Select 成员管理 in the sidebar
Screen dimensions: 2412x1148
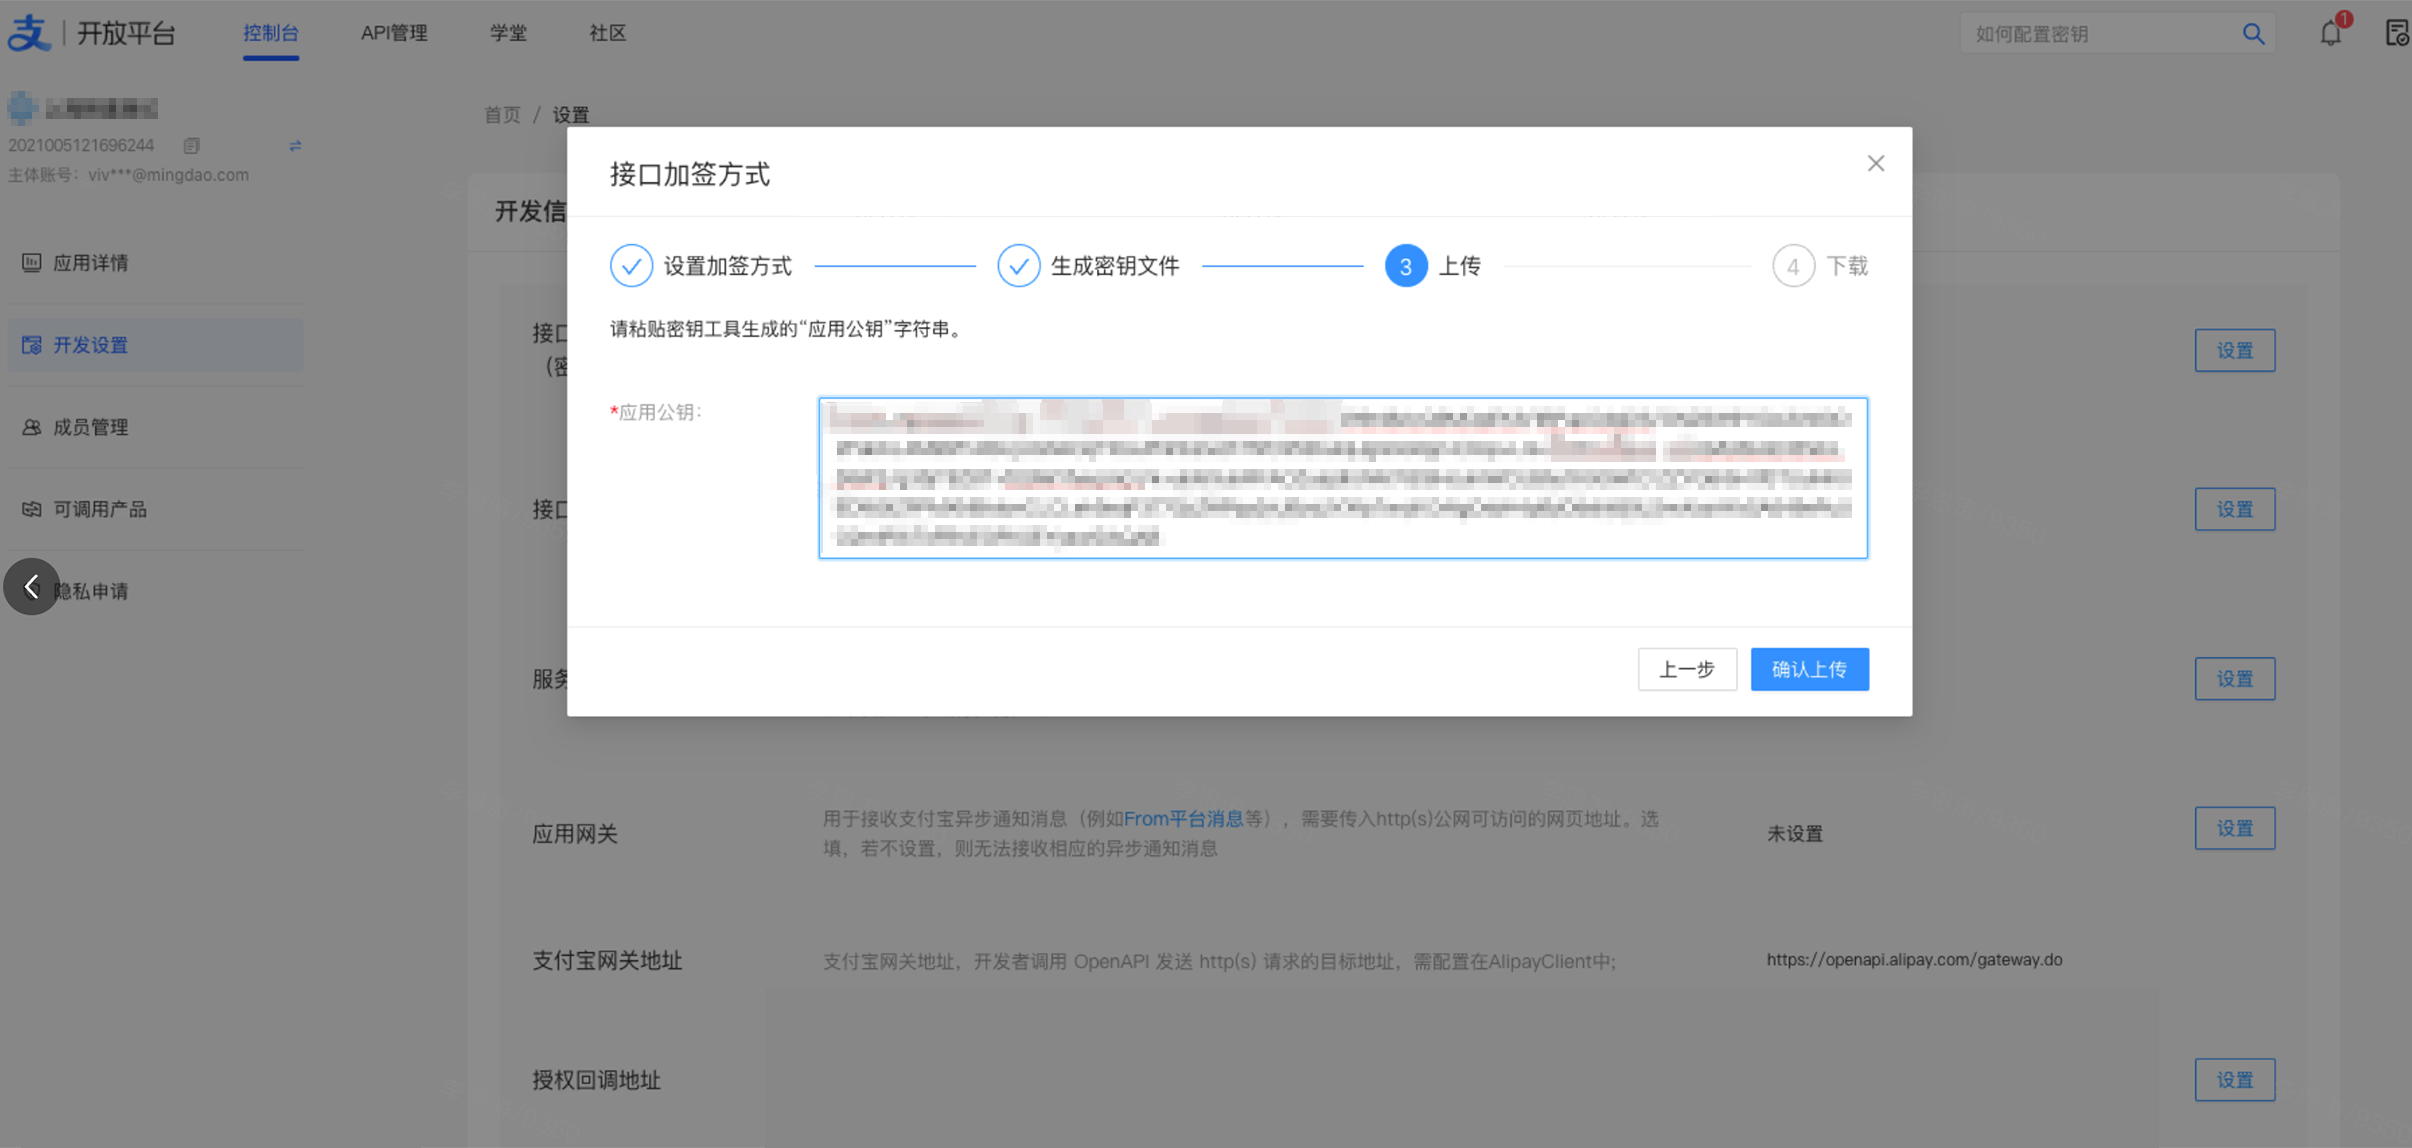90,427
